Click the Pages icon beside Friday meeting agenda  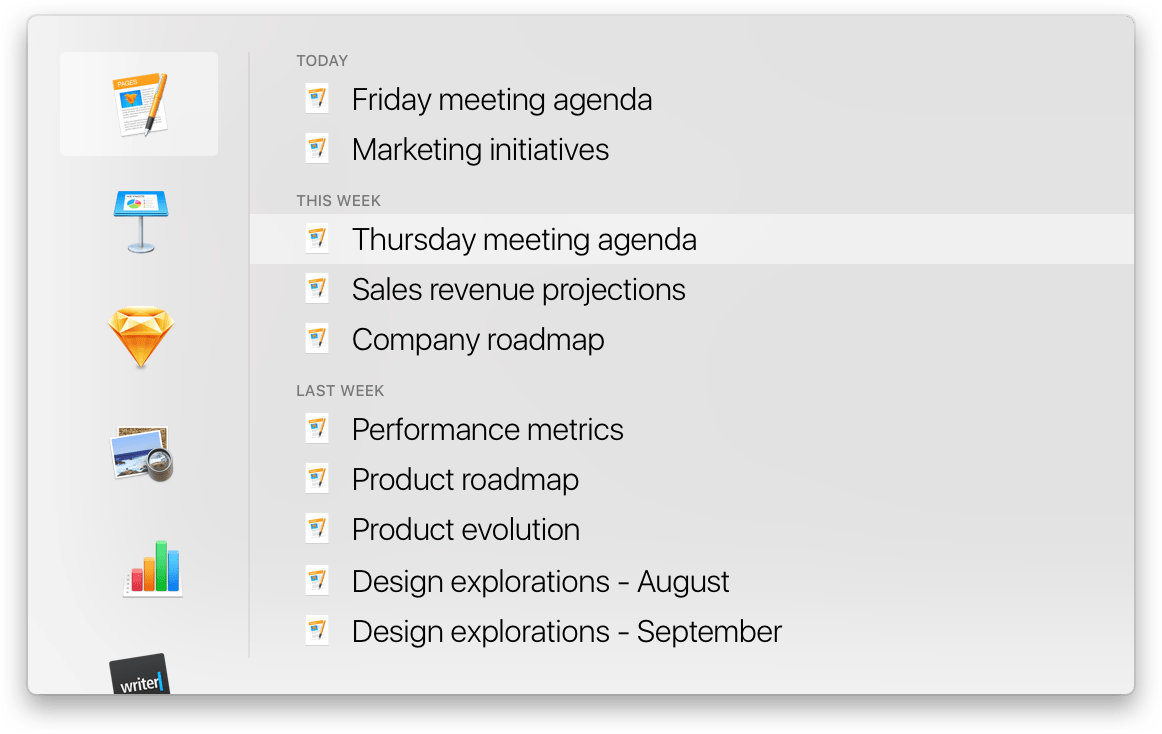point(317,98)
